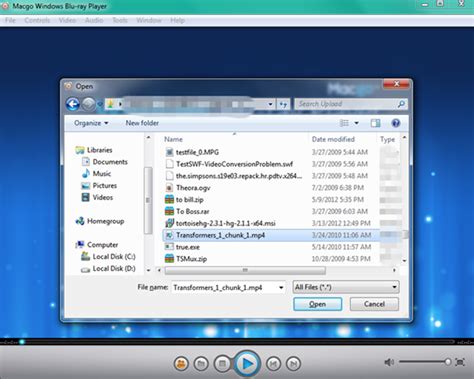This screenshot has height=379, width=474.
Task: Close the Open dialog
Action: (396, 84)
